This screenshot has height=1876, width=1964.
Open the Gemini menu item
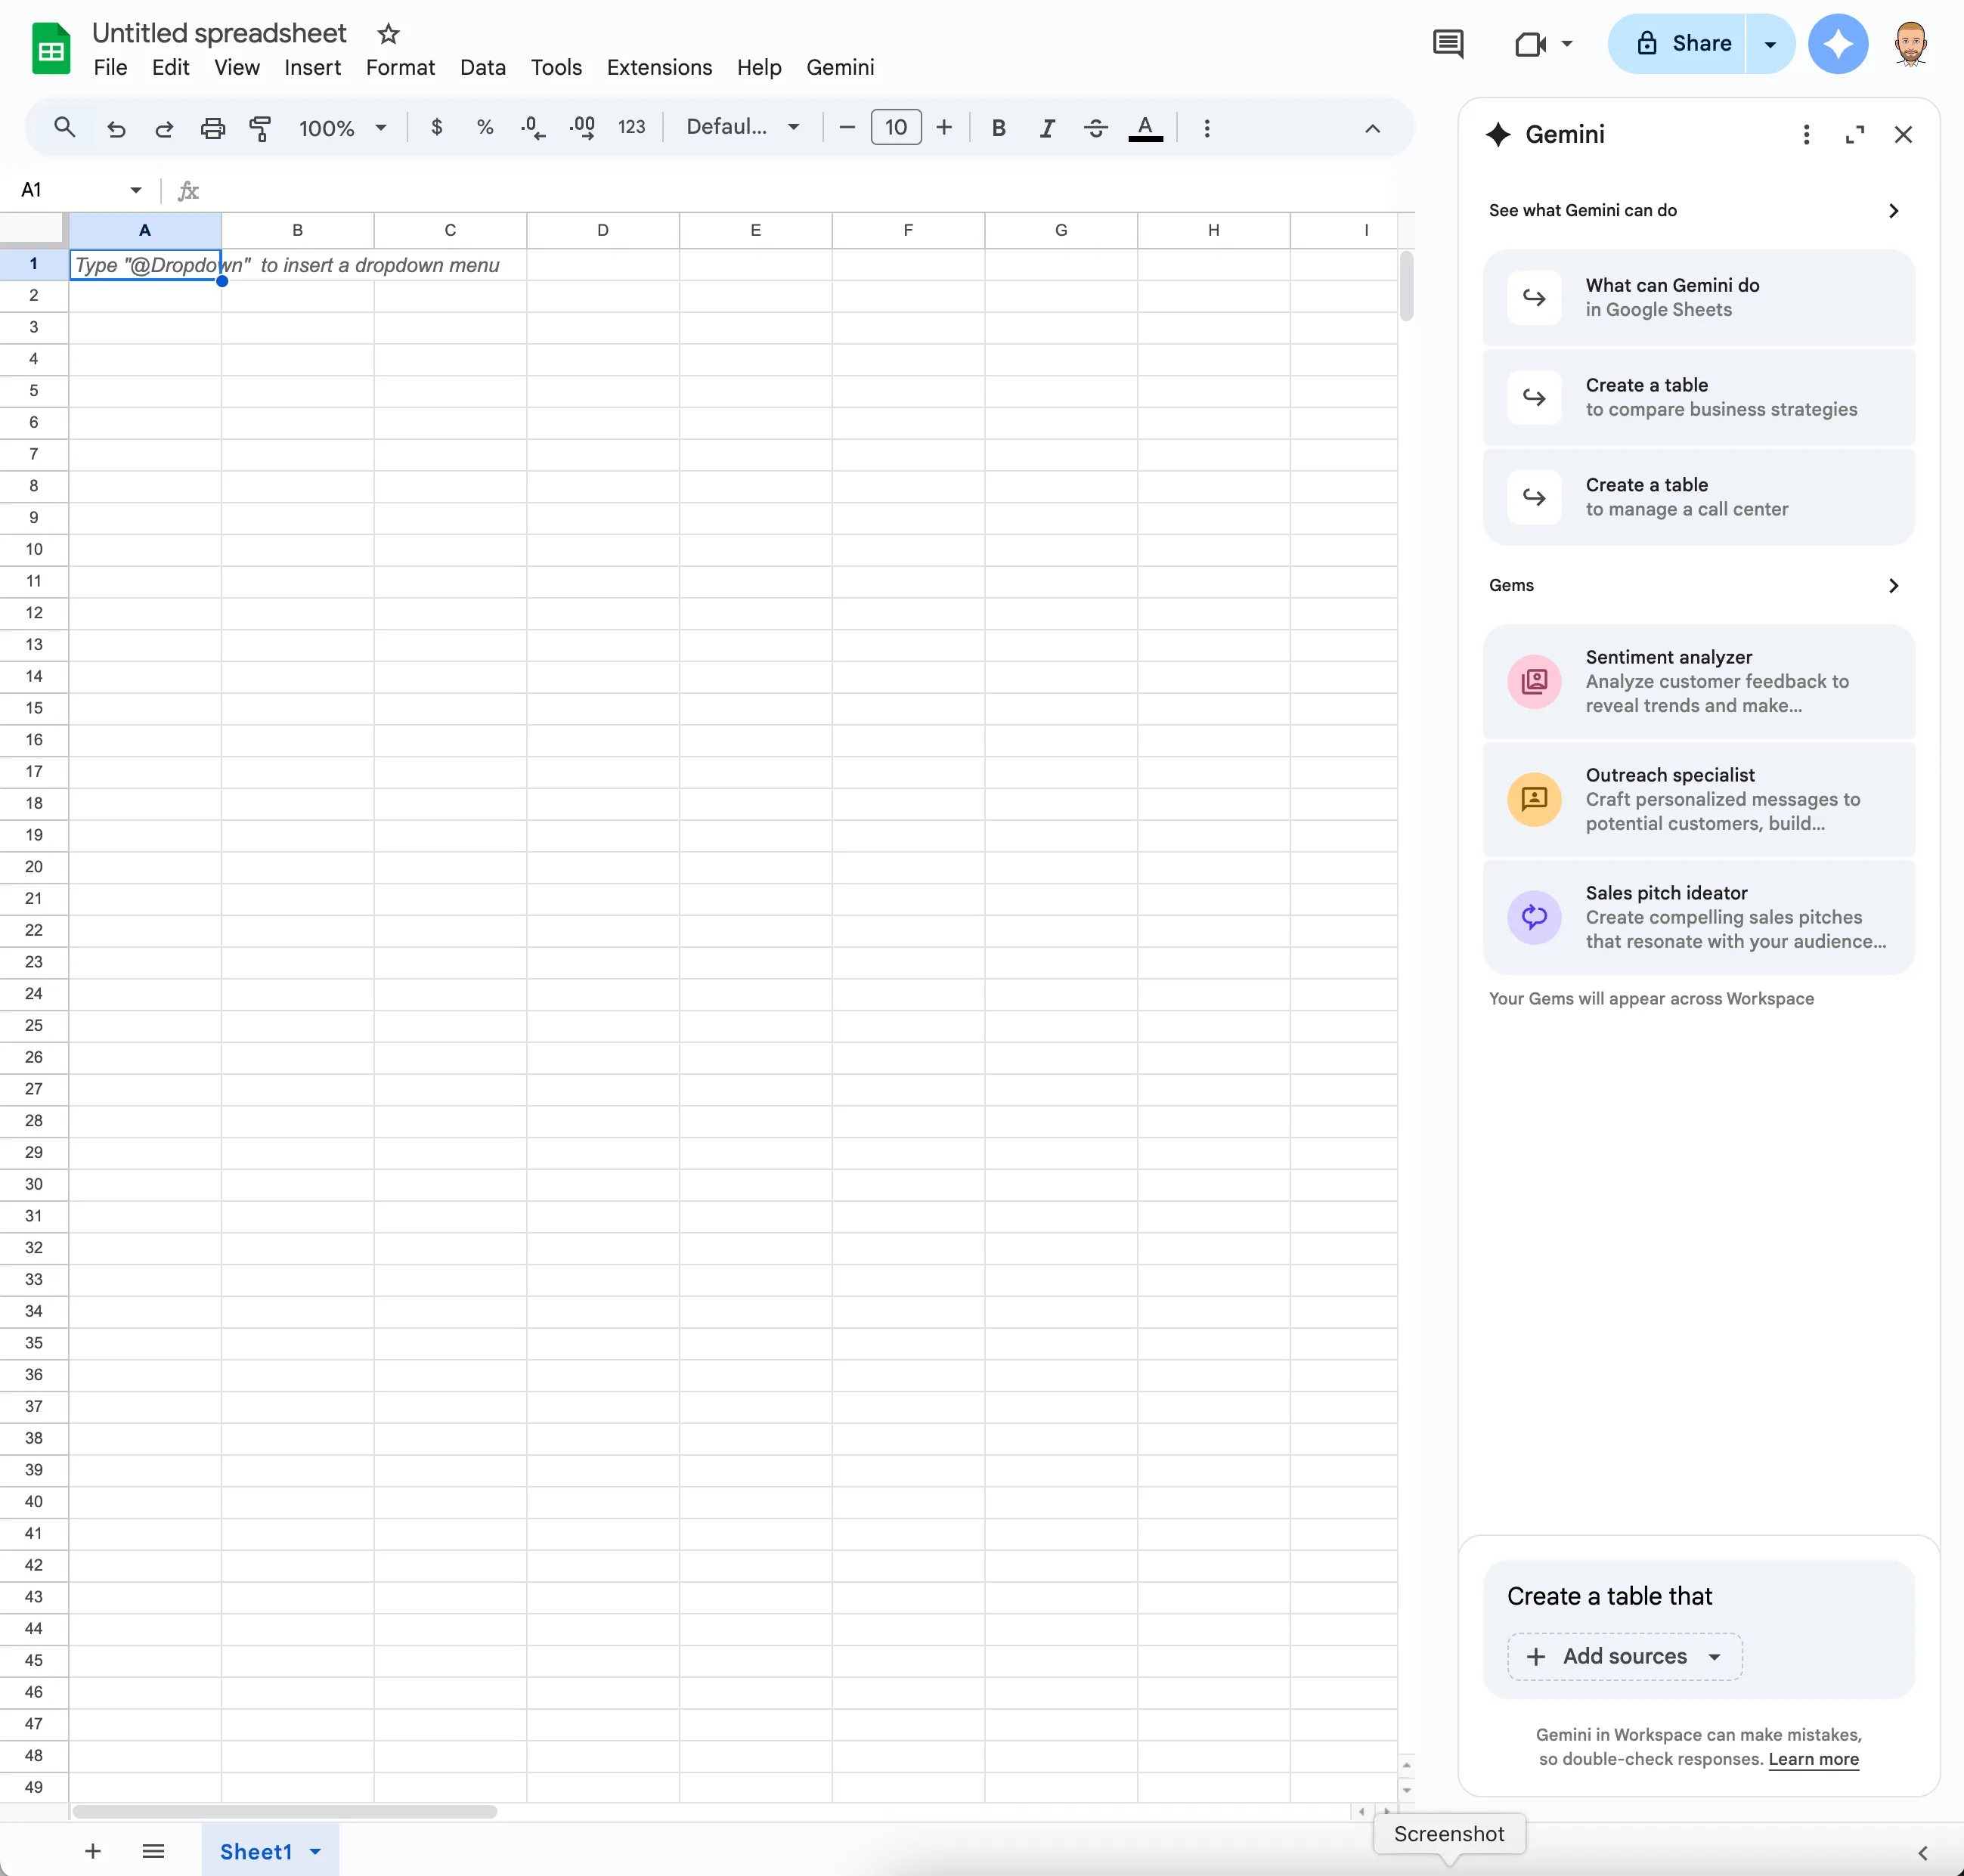pyautogui.click(x=840, y=67)
